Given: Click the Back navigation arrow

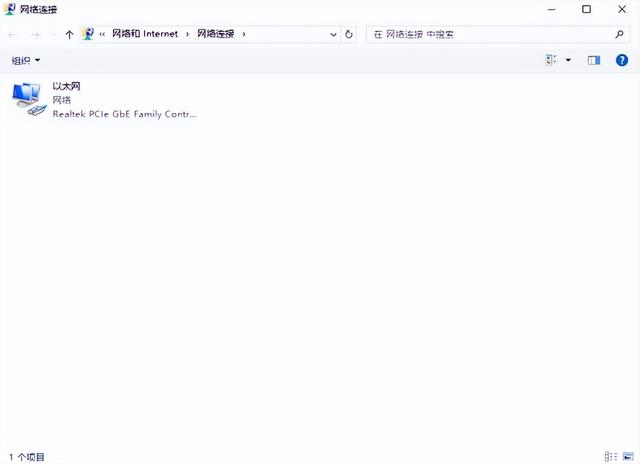Looking at the screenshot, I should [13, 35].
